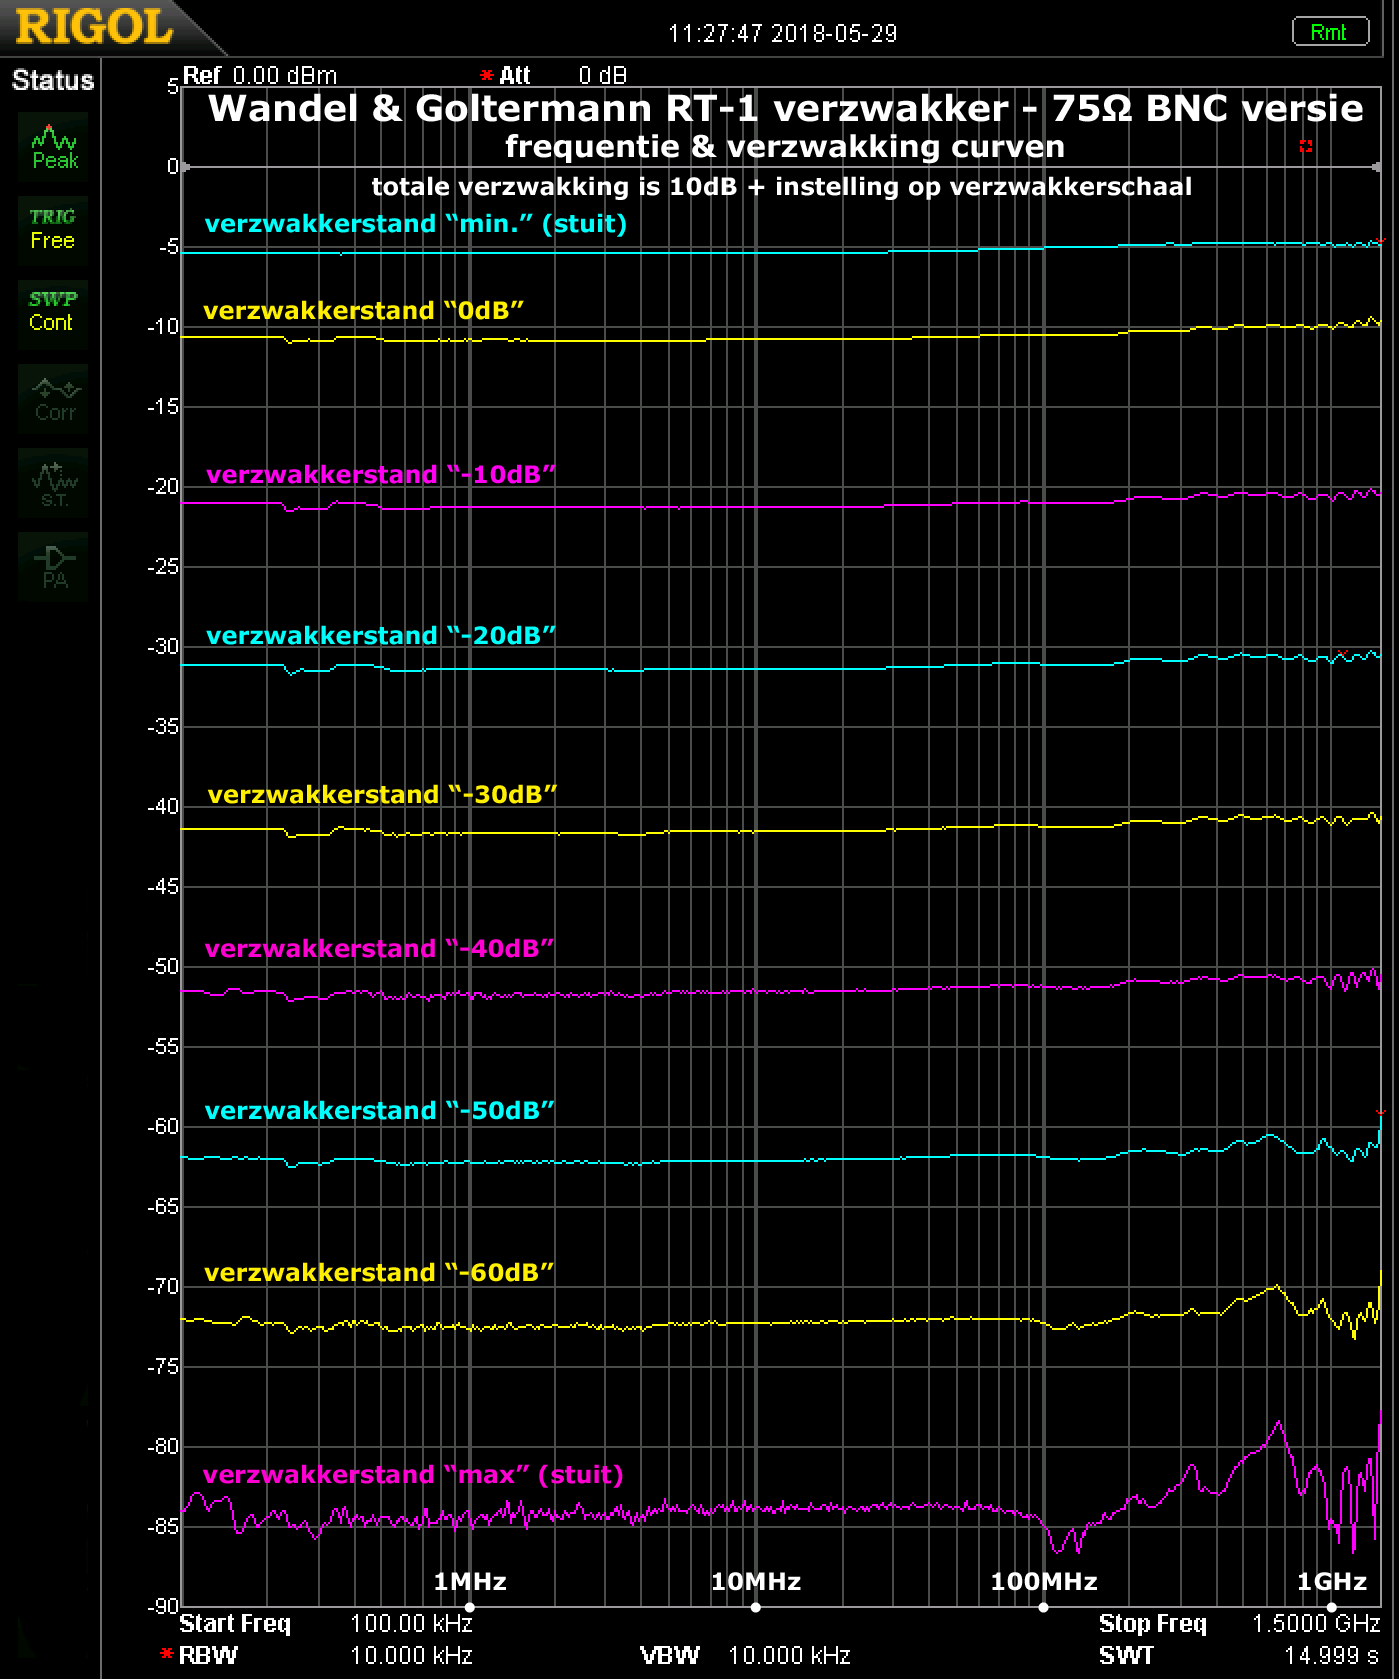The image size is (1399, 1679).
Task: Click the label verzwakkerstand "min." (stuit)
Action: click(416, 223)
